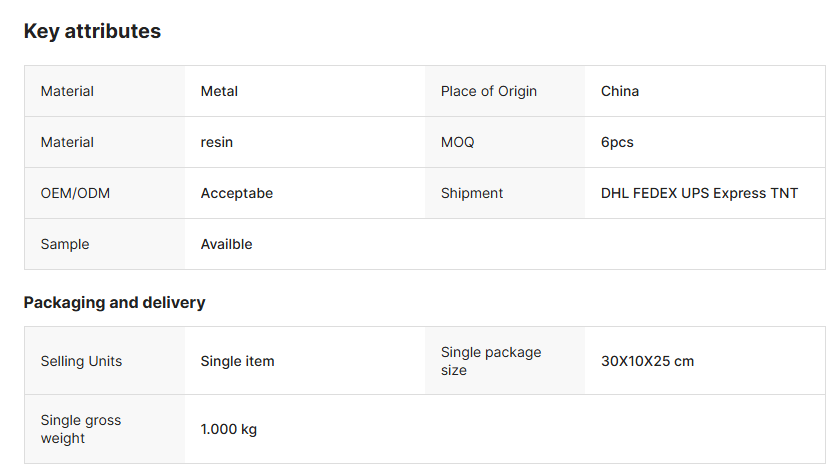The width and height of the screenshot is (834, 475).
Task: Click the 1.000 kg weight value
Action: (228, 429)
